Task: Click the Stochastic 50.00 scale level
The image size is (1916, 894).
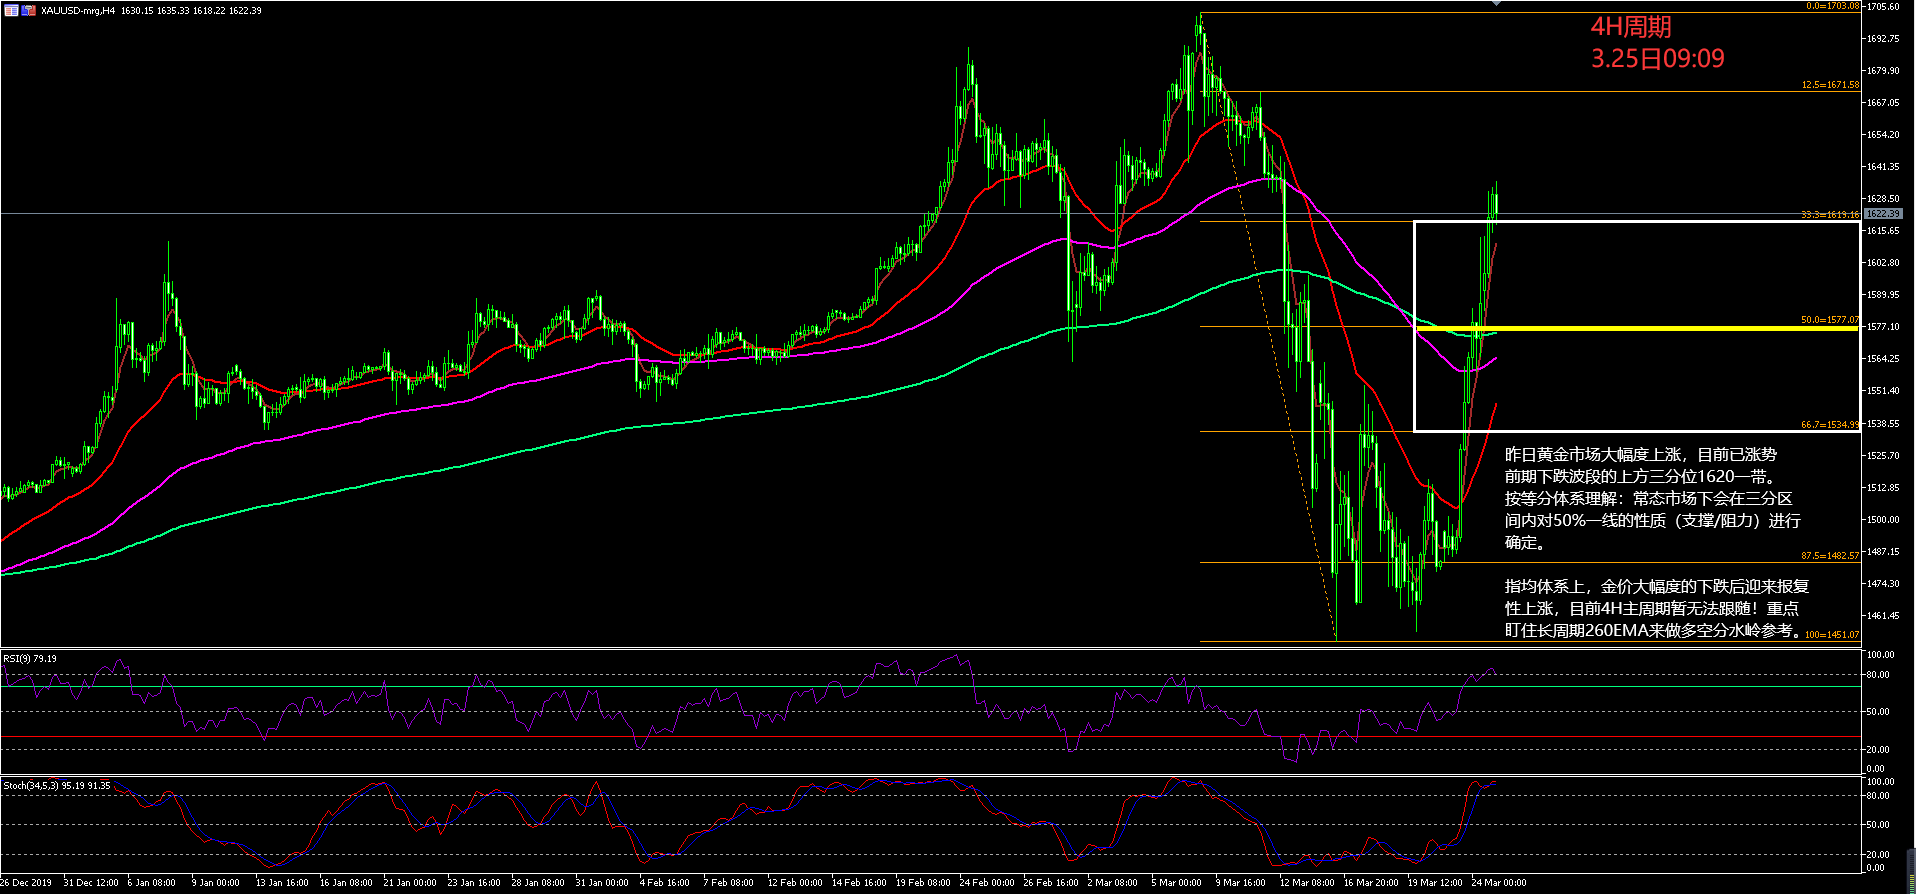Action: 1878,825
